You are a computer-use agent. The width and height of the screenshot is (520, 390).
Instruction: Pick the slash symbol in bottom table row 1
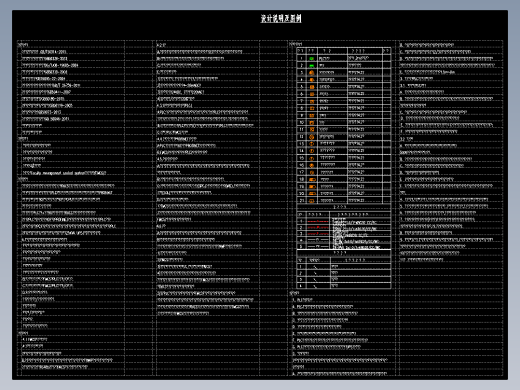pos(315,267)
